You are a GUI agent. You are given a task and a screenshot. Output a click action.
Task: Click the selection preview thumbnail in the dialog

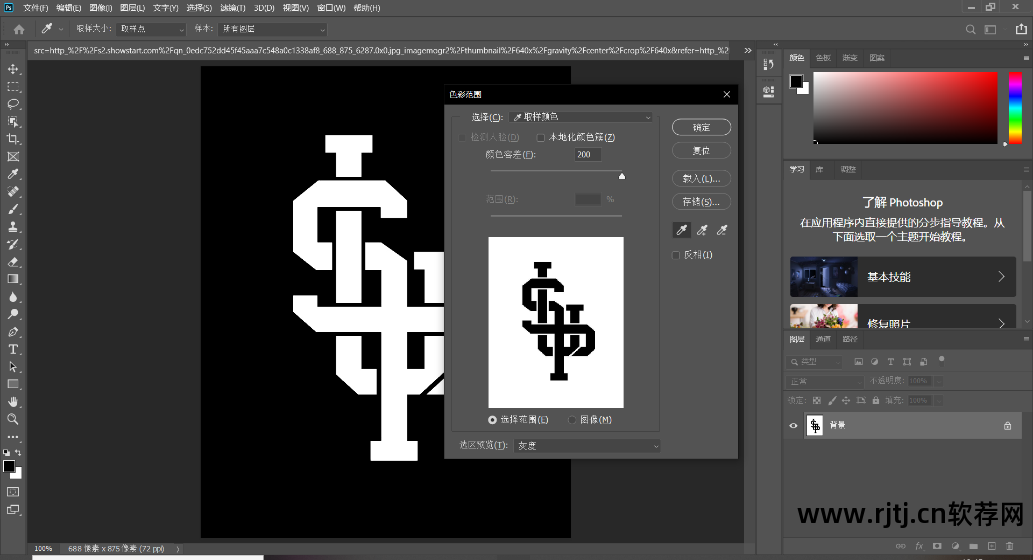pyautogui.click(x=556, y=322)
